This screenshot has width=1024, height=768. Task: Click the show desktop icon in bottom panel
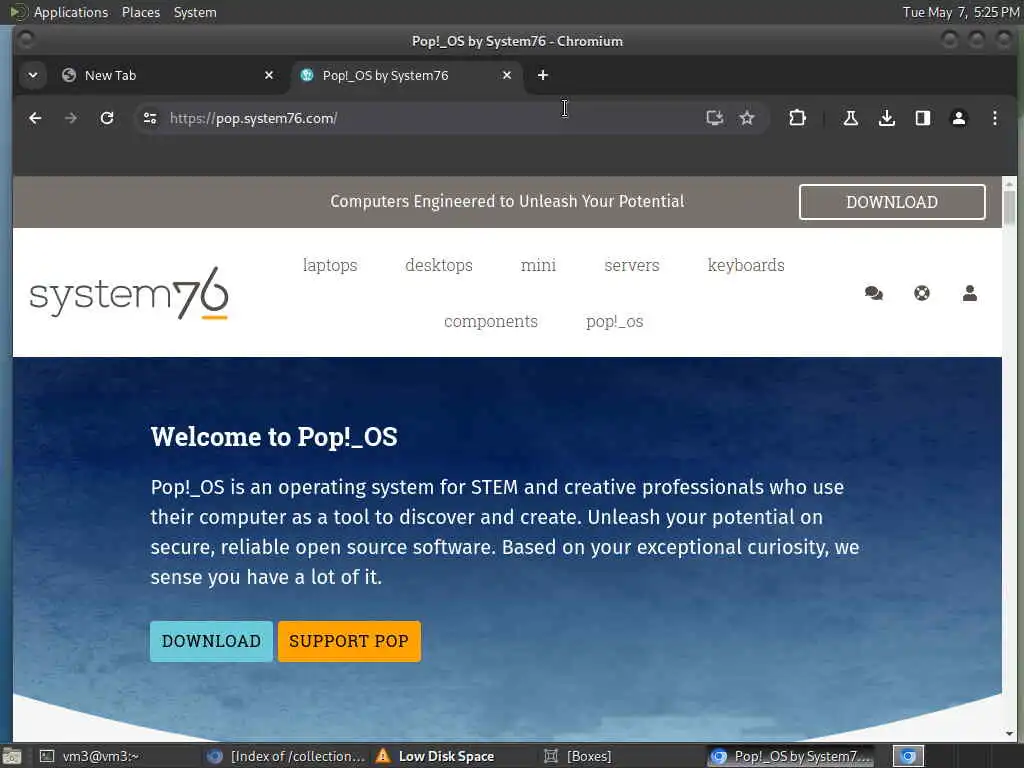12,757
